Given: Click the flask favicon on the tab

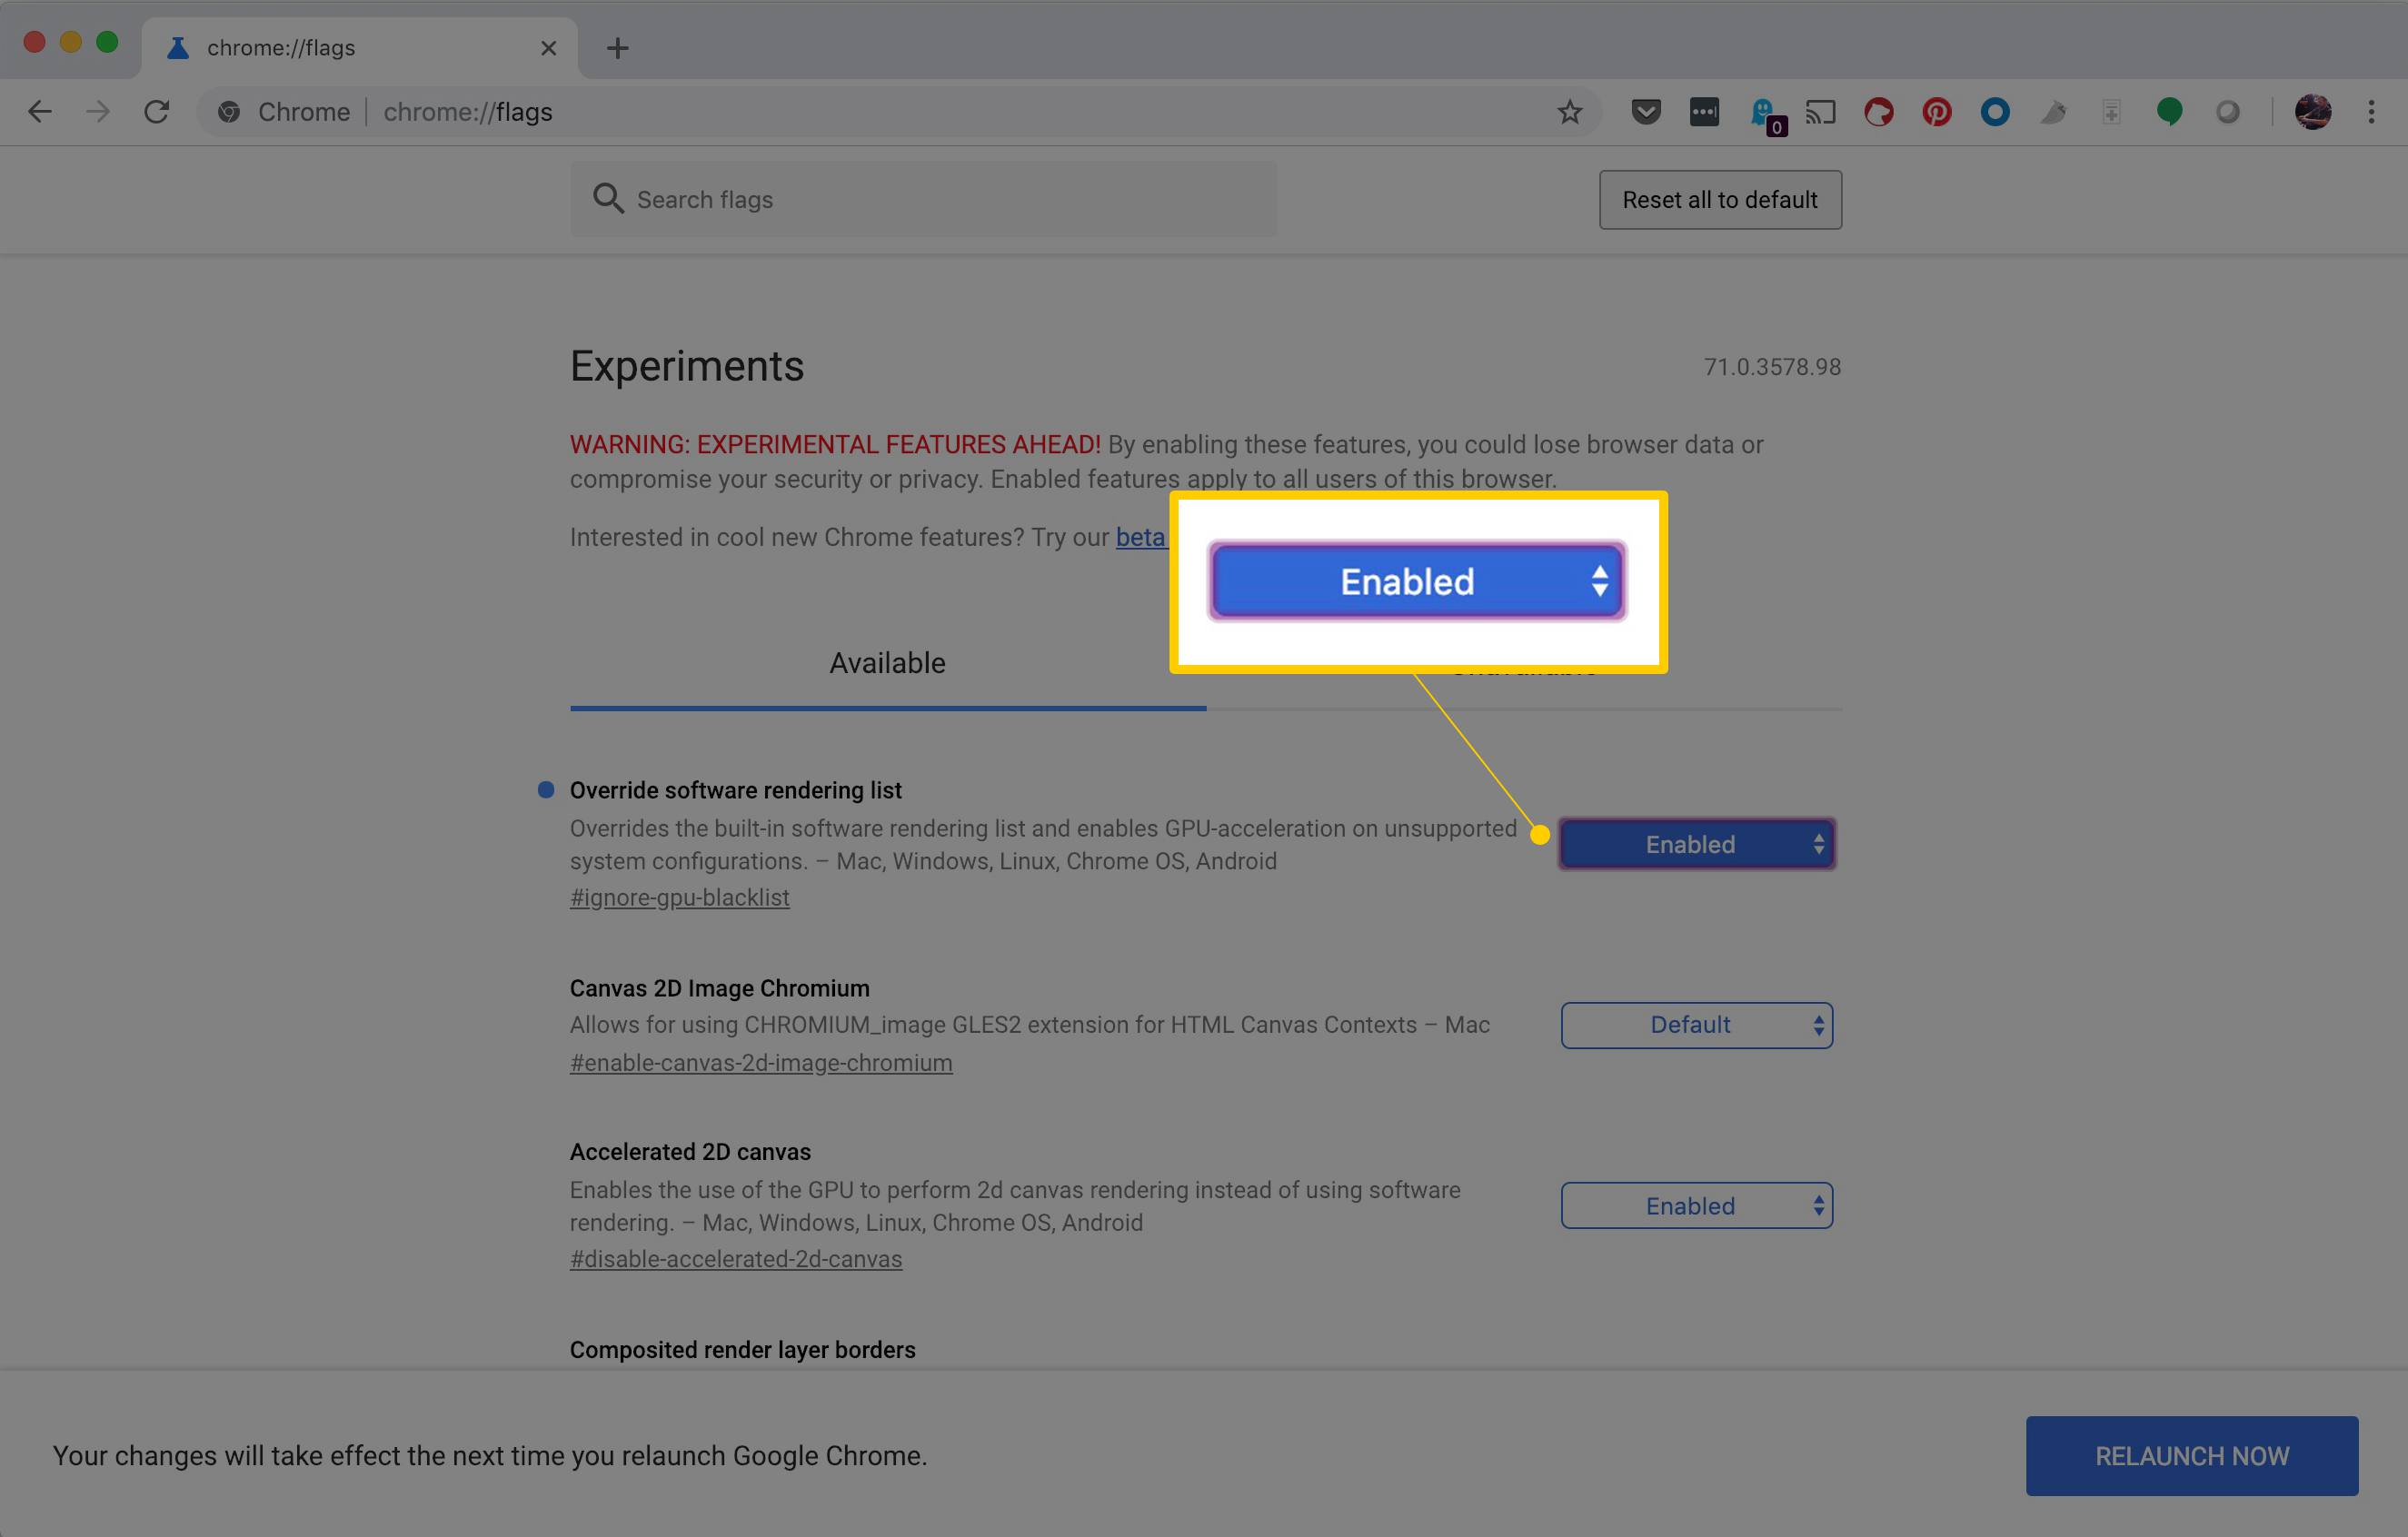Looking at the screenshot, I should pyautogui.click(x=178, y=48).
